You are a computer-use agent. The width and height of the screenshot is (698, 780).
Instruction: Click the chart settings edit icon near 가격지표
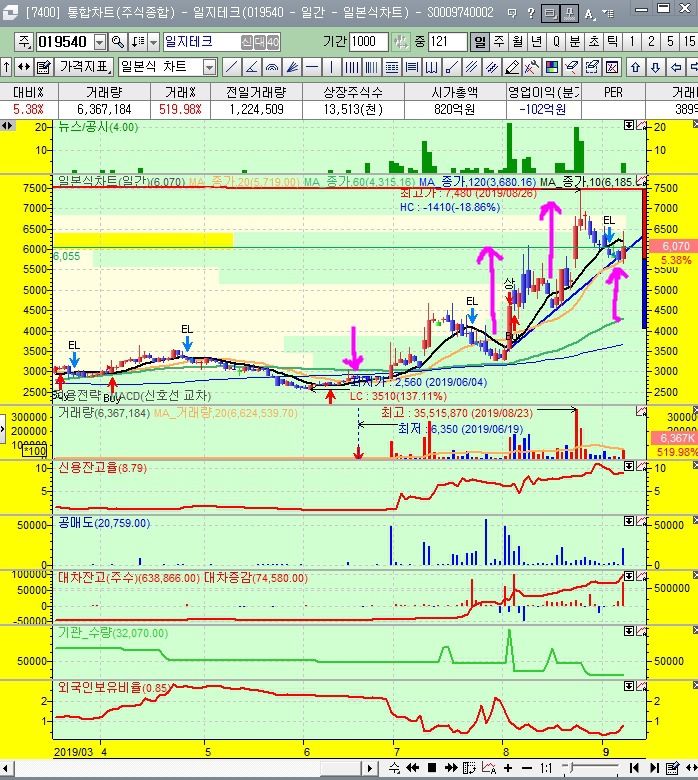pos(43,67)
